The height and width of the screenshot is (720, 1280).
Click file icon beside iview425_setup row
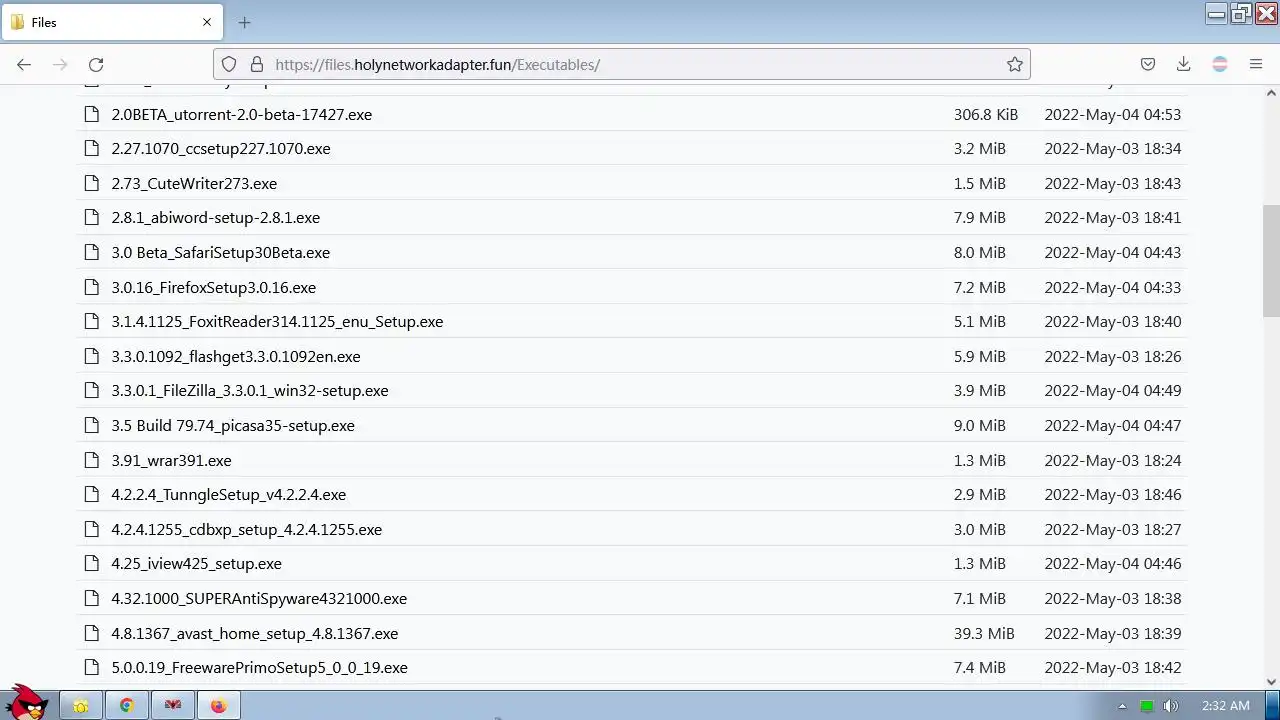[x=92, y=563]
